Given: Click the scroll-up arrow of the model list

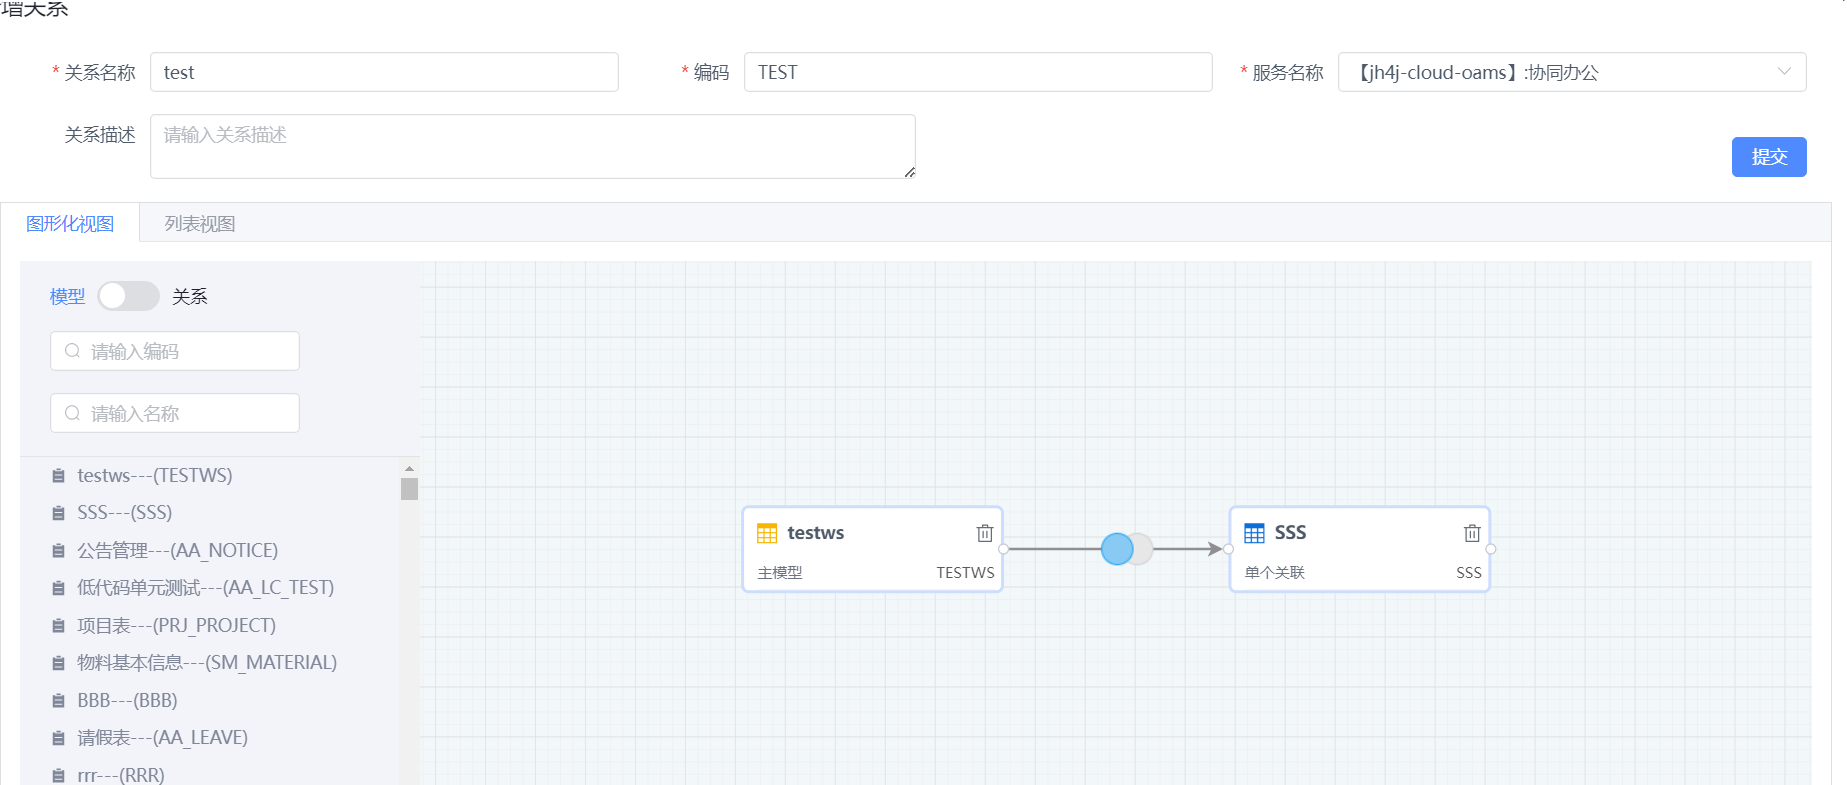Looking at the screenshot, I should tap(409, 468).
